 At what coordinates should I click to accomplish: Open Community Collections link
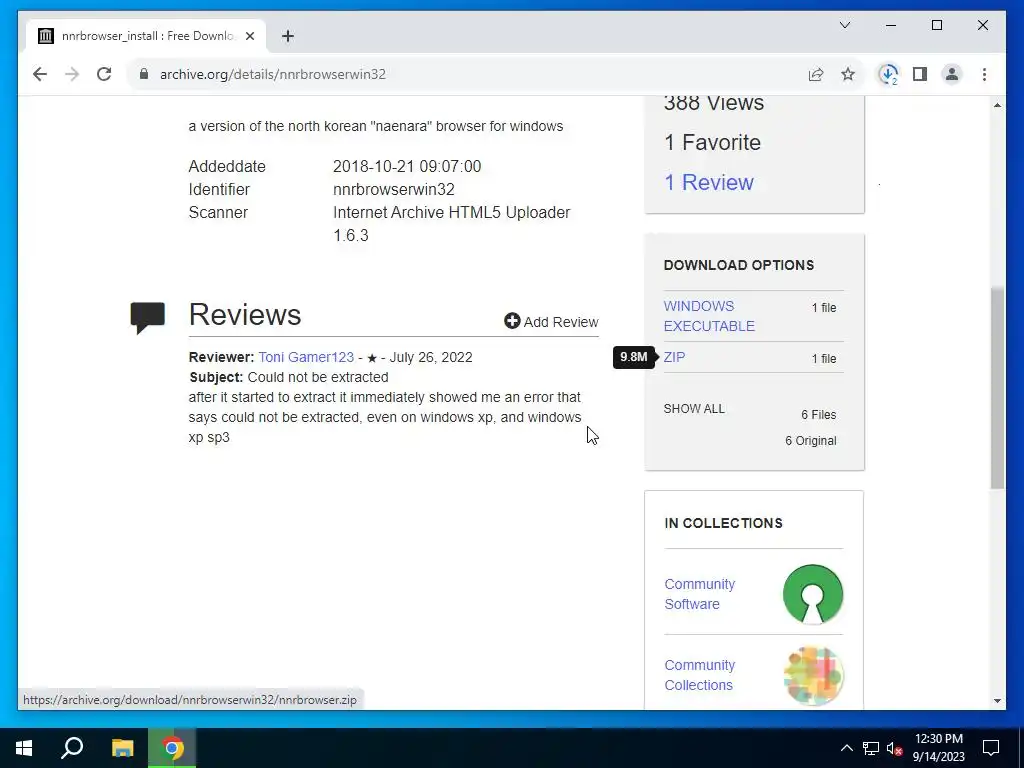pyautogui.click(x=699, y=675)
